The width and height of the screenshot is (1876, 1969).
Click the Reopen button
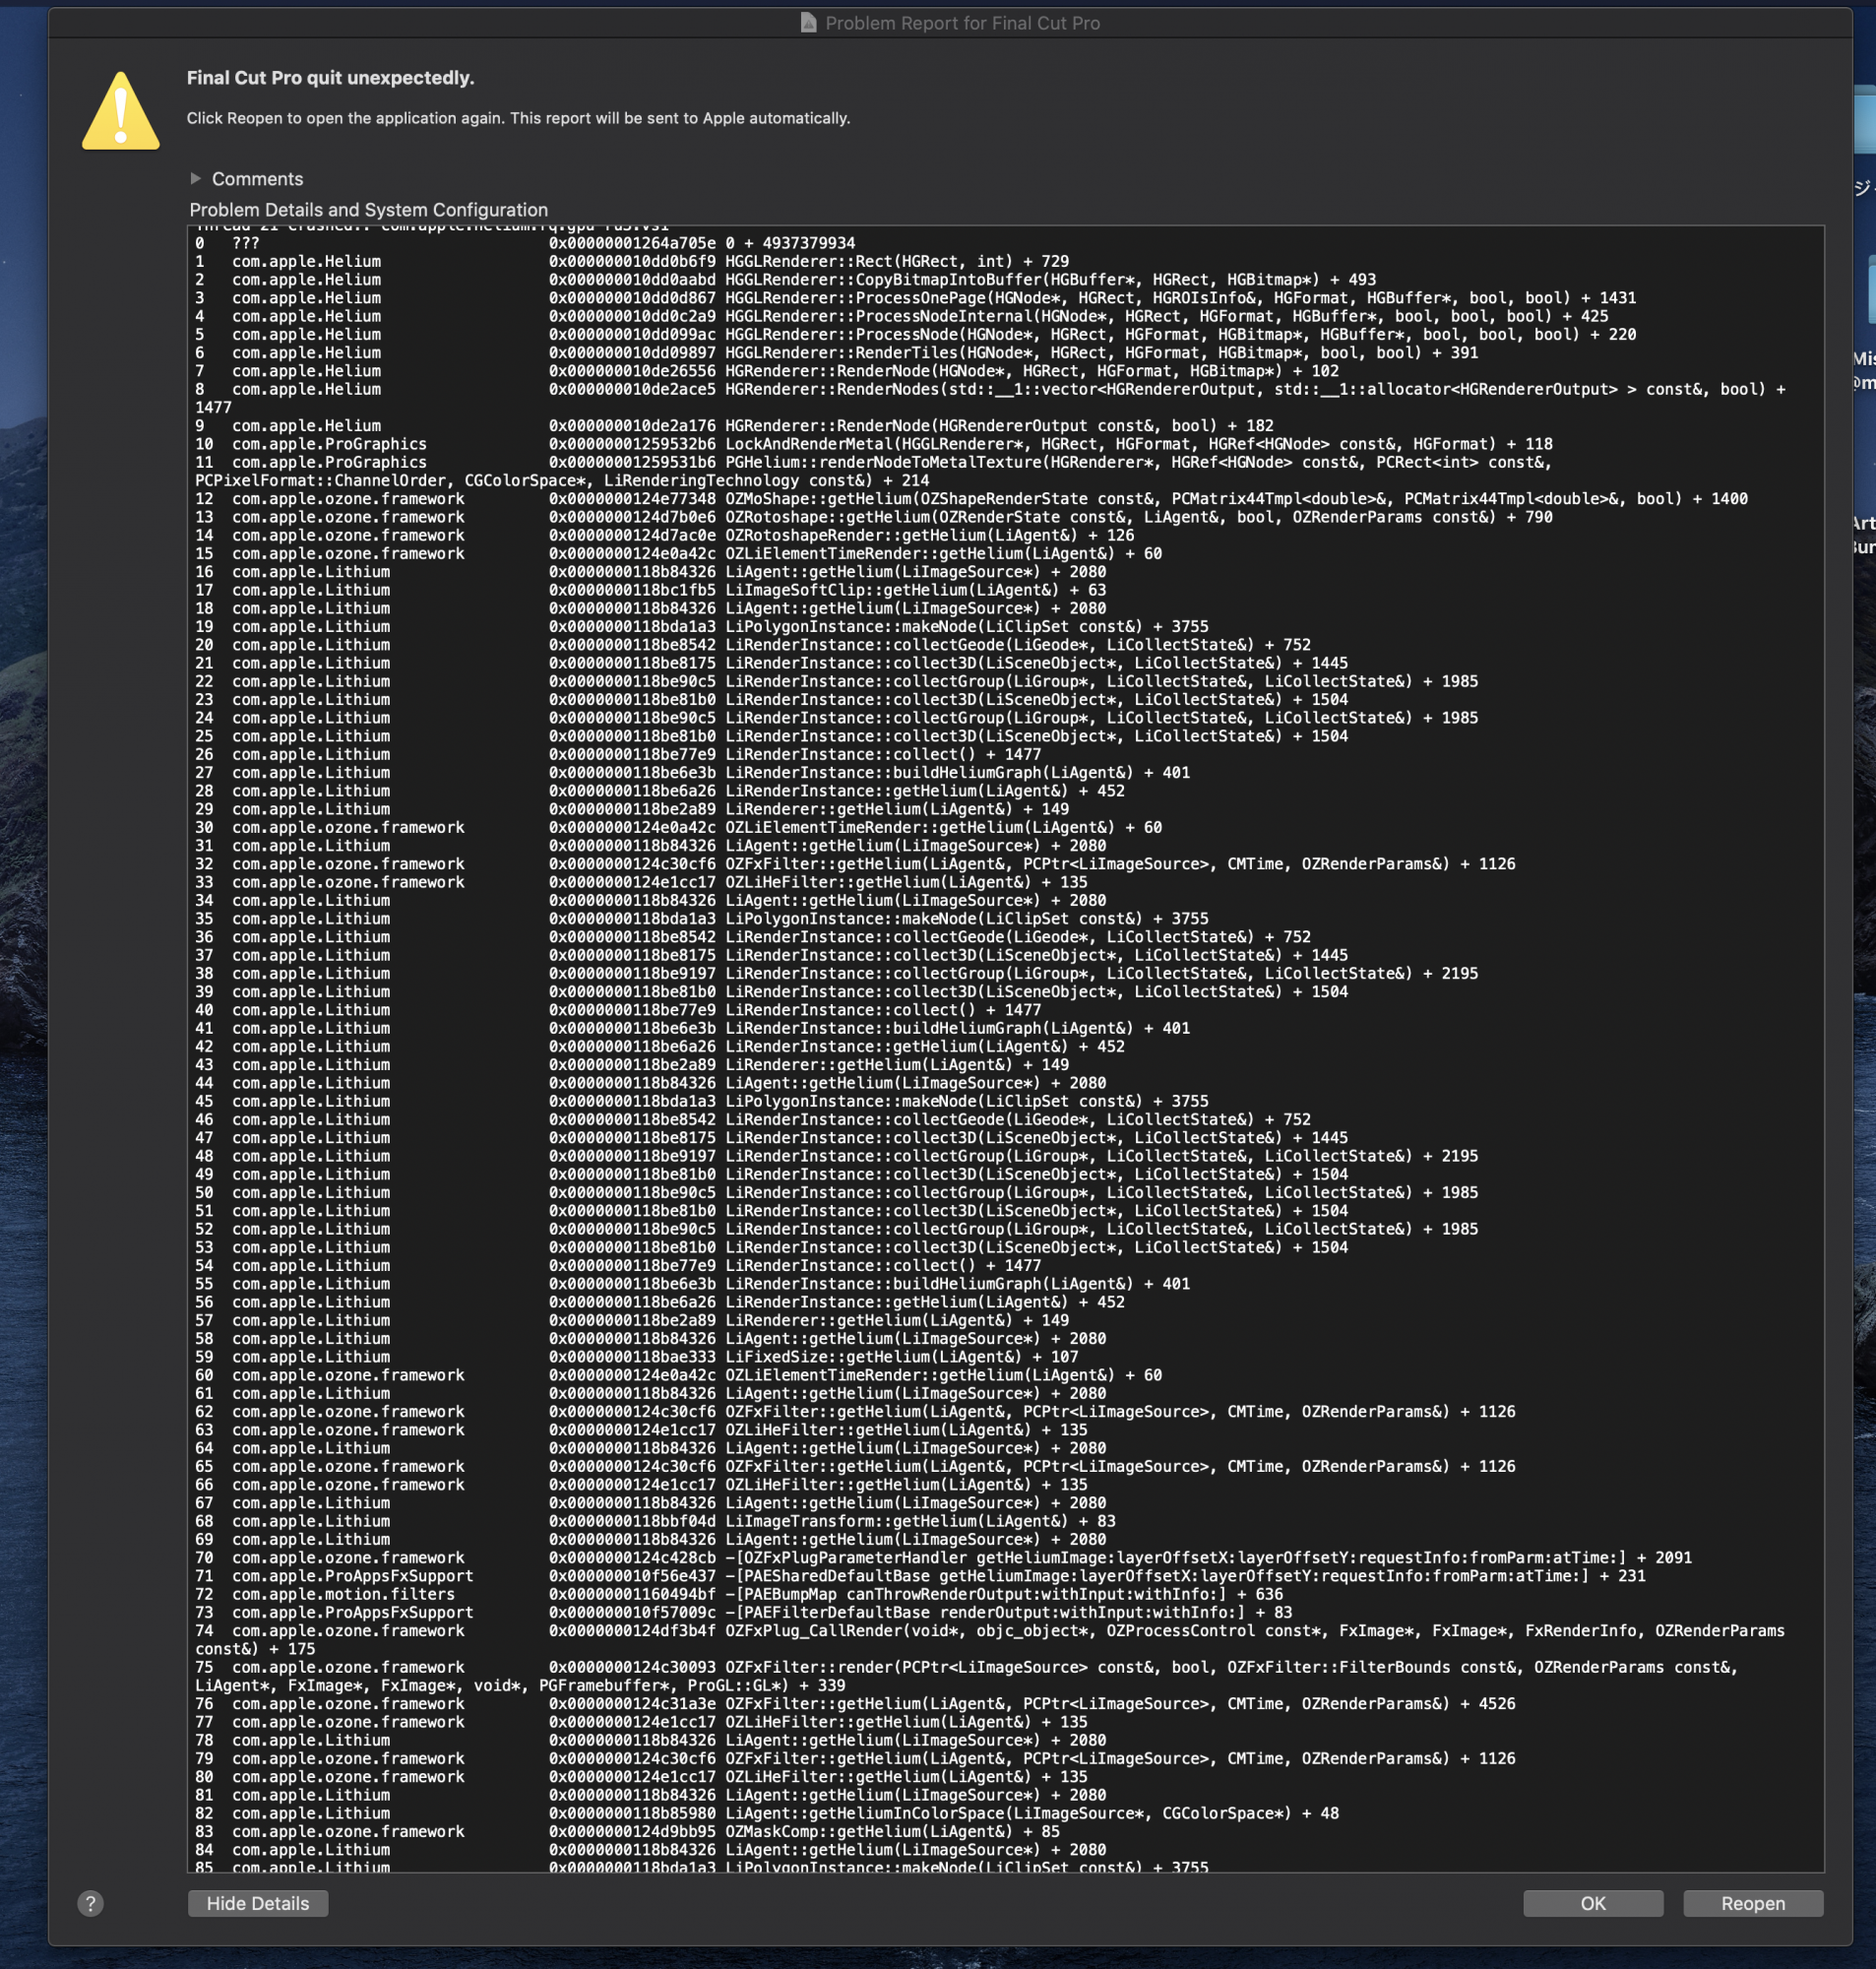[1752, 1903]
